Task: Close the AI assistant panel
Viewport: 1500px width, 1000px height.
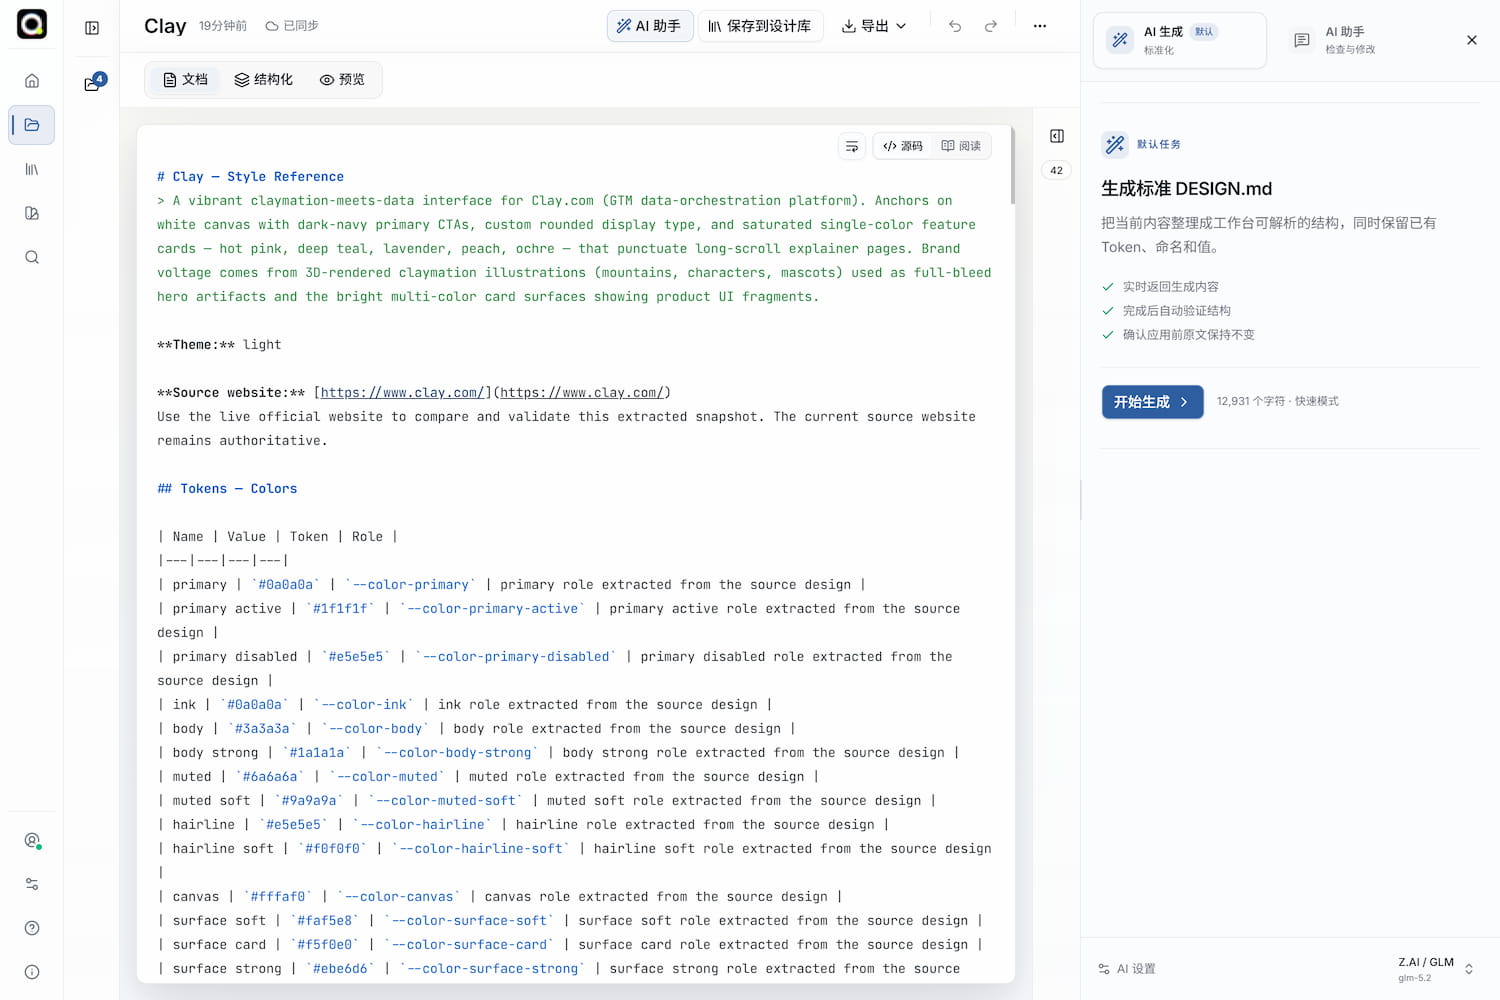Action: coord(1472,40)
